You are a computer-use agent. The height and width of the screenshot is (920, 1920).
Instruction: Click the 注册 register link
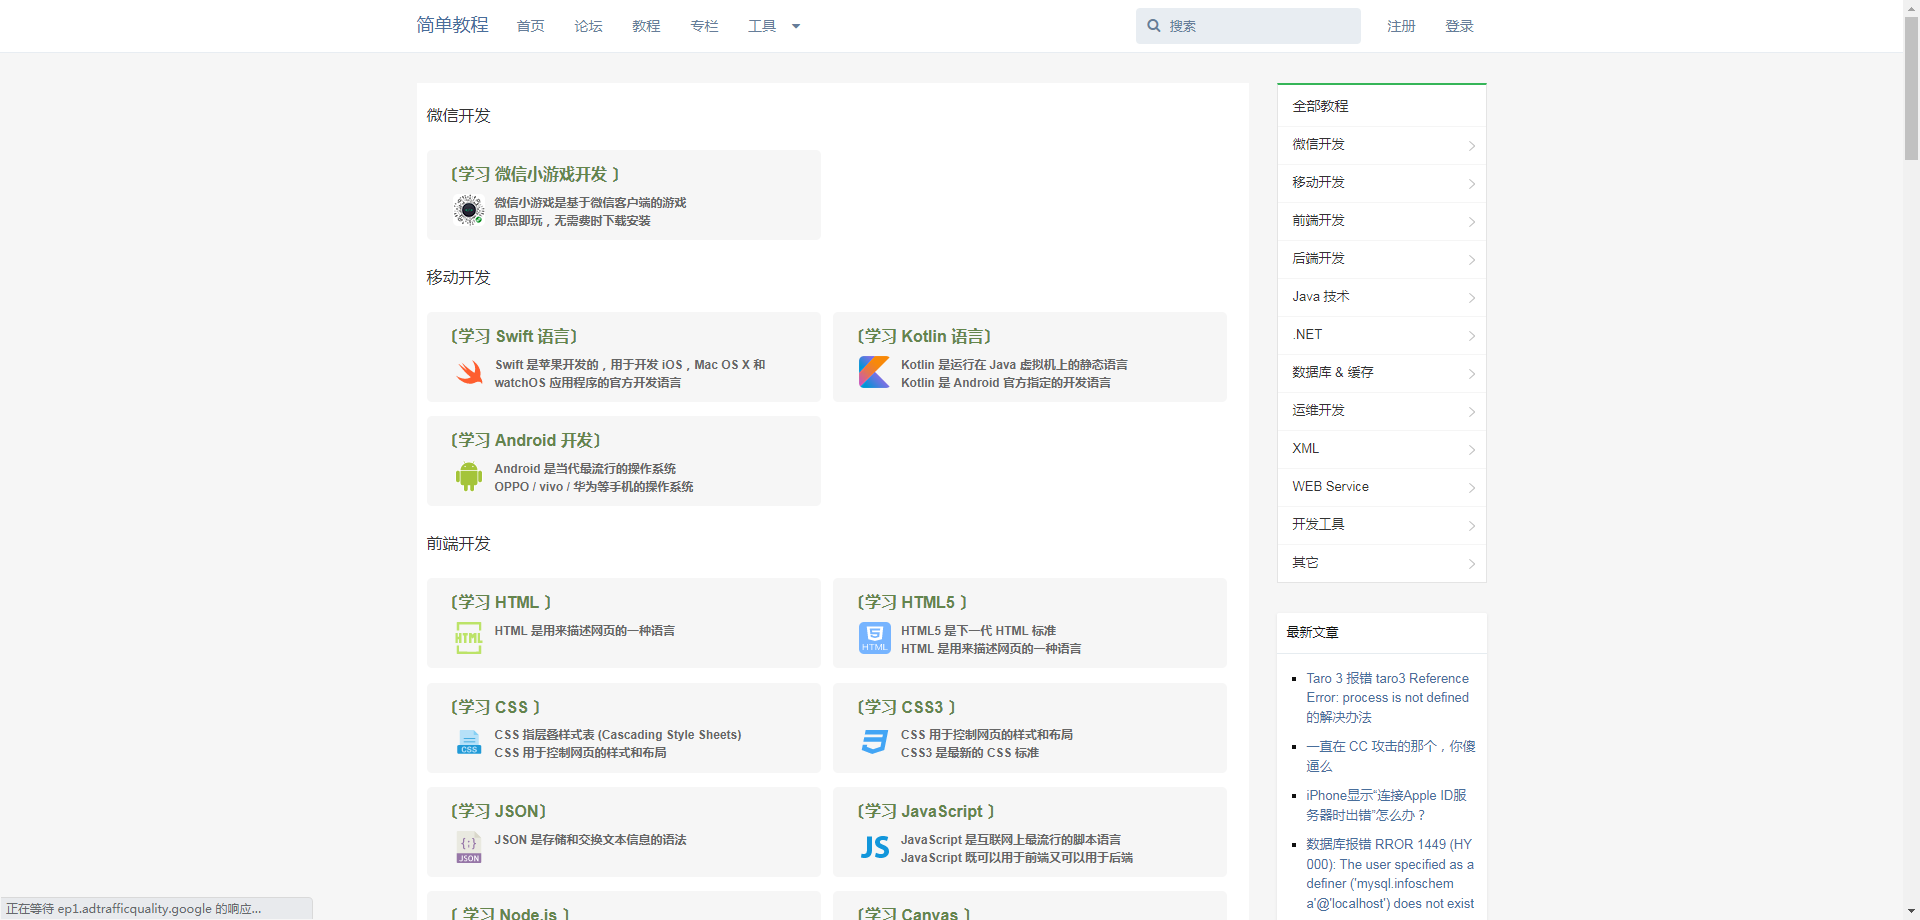coord(1401,26)
